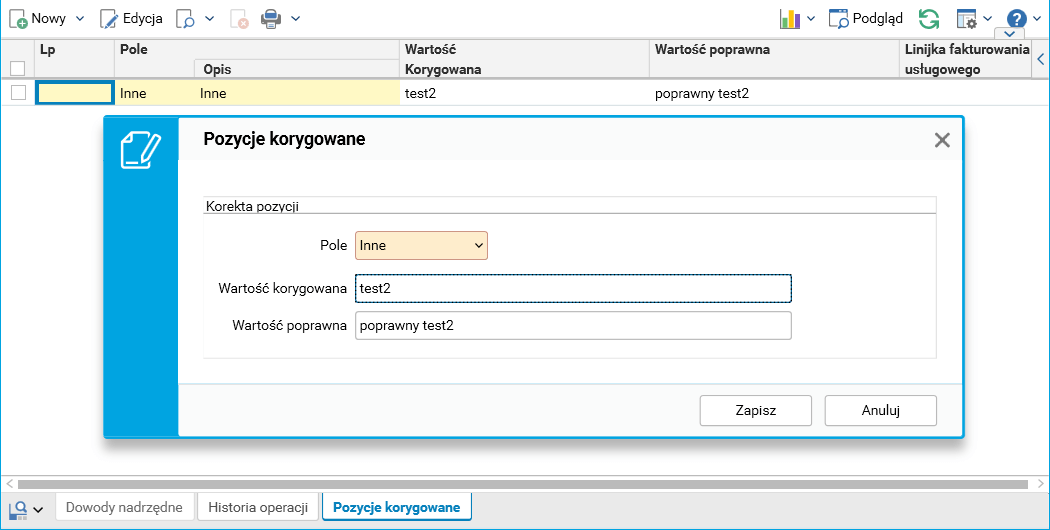The image size is (1050, 530).
Task: Click the scrollbar right arrow
Action: pos(1040,484)
